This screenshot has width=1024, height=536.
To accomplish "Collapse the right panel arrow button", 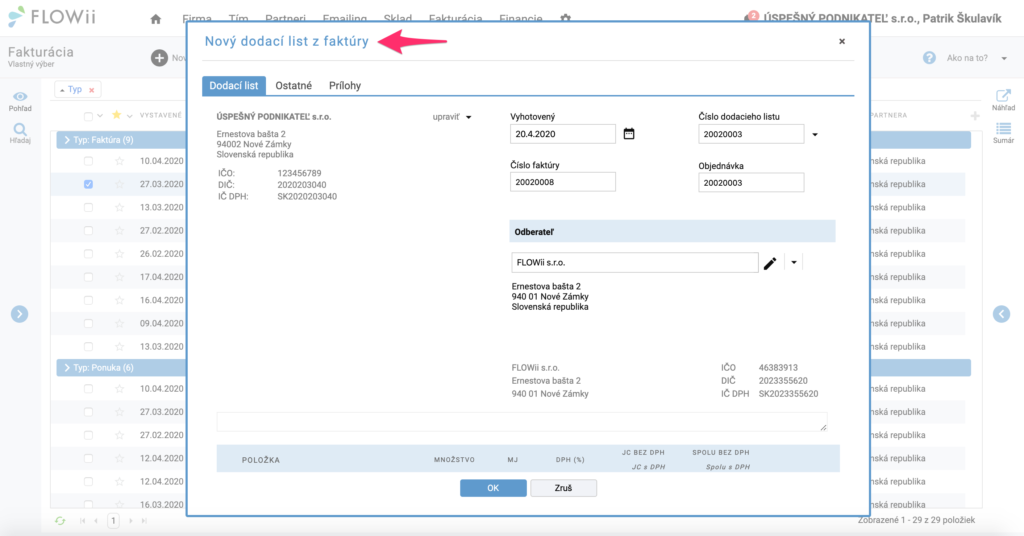I will click(1002, 314).
